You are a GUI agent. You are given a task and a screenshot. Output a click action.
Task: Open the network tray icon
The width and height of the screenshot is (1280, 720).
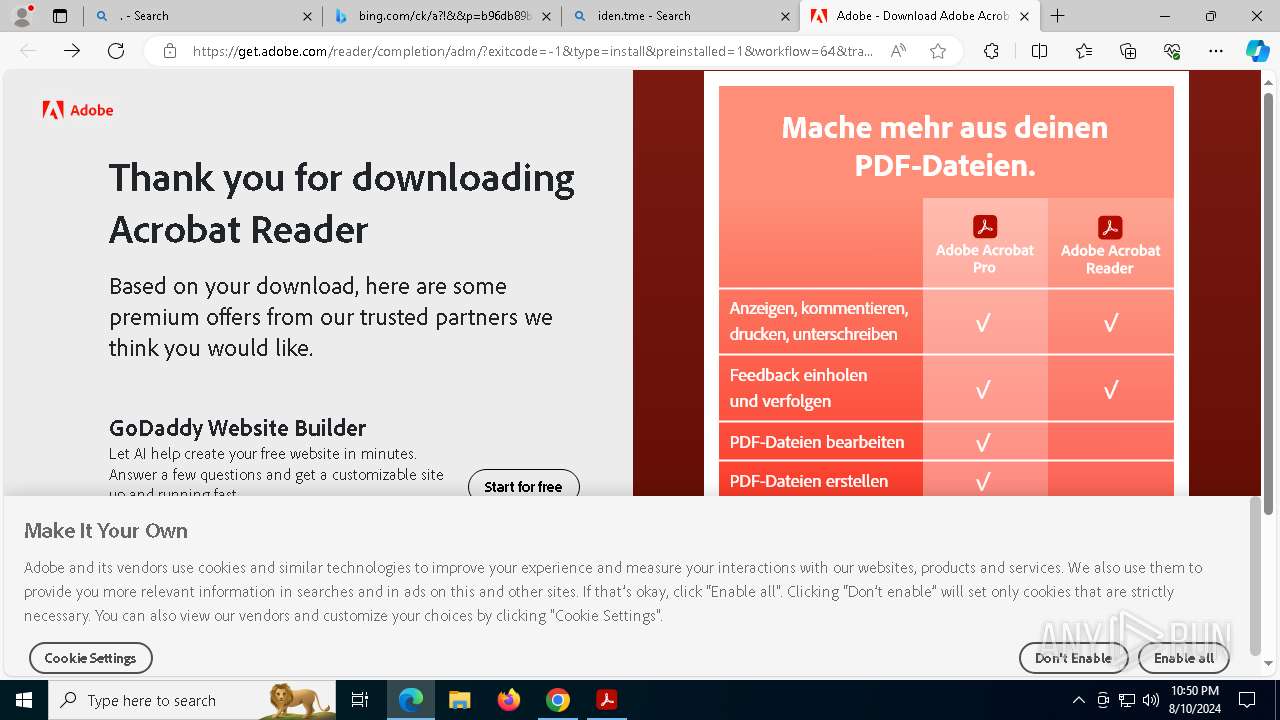1127,700
